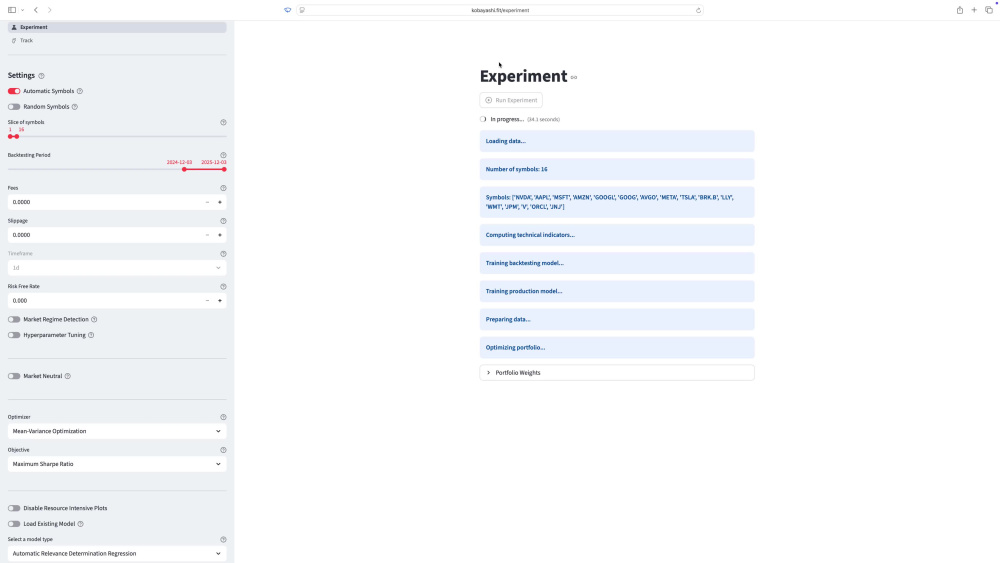
Task: Click the Backtesting Period end handle 2025-12-03
Action: click(224, 170)
